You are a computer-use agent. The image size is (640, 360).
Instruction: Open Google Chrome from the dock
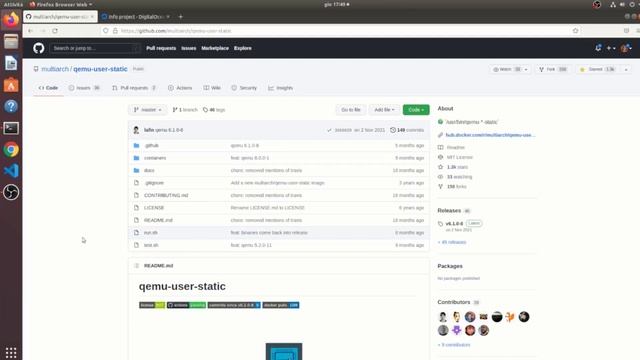tap(11, 150)
